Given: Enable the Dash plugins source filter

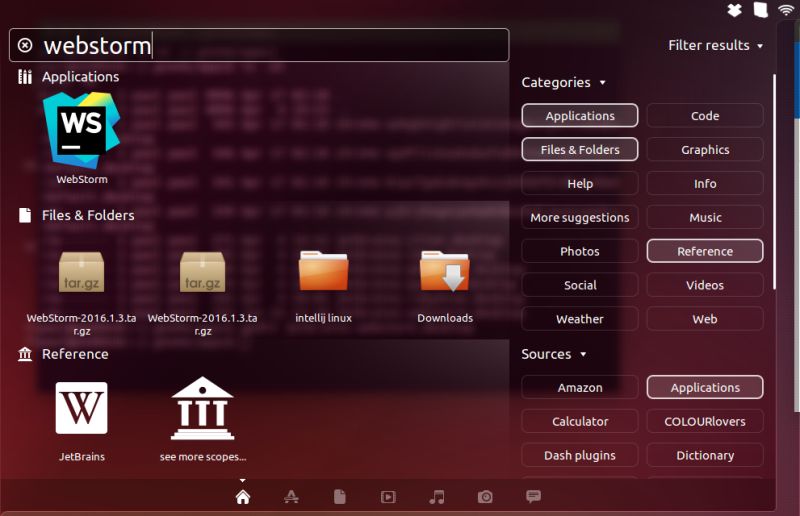Looking at the screenshot, I should [x=580, y=455].
